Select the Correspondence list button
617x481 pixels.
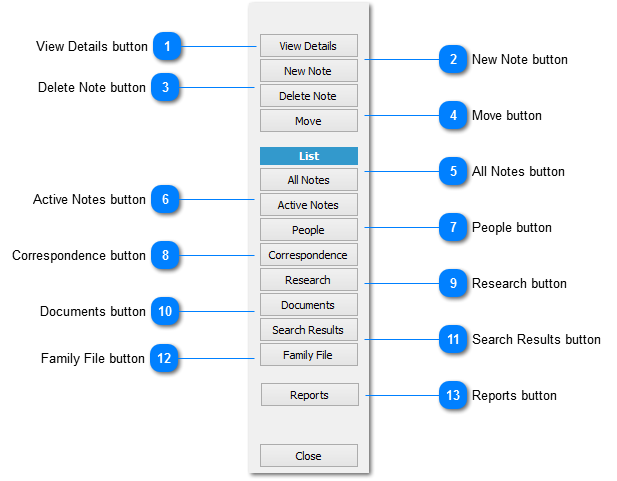click(308, 255)
